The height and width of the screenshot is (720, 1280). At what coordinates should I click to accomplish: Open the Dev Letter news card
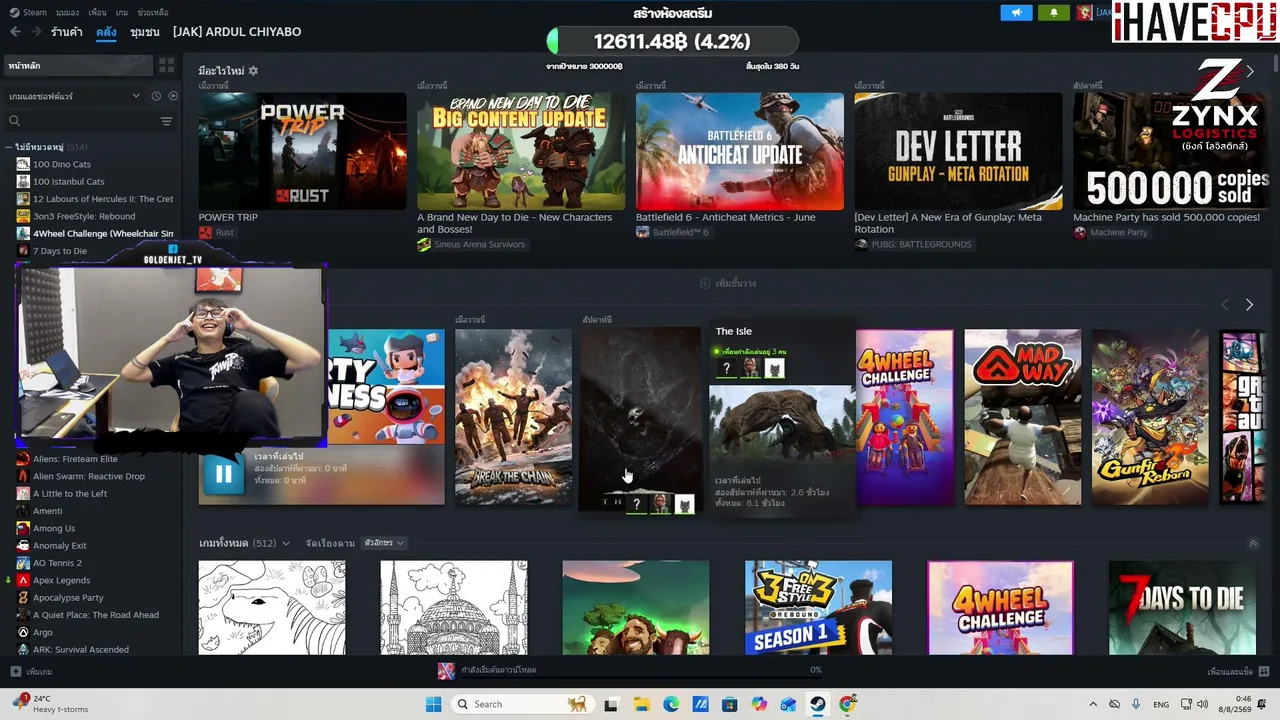958,152
